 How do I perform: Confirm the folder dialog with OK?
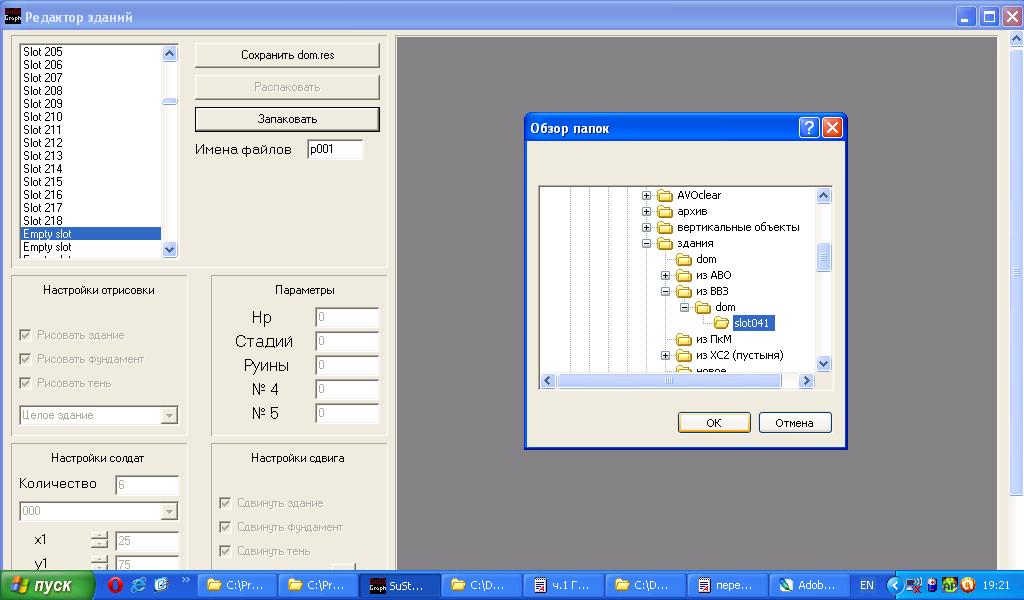tap(714, 423)
